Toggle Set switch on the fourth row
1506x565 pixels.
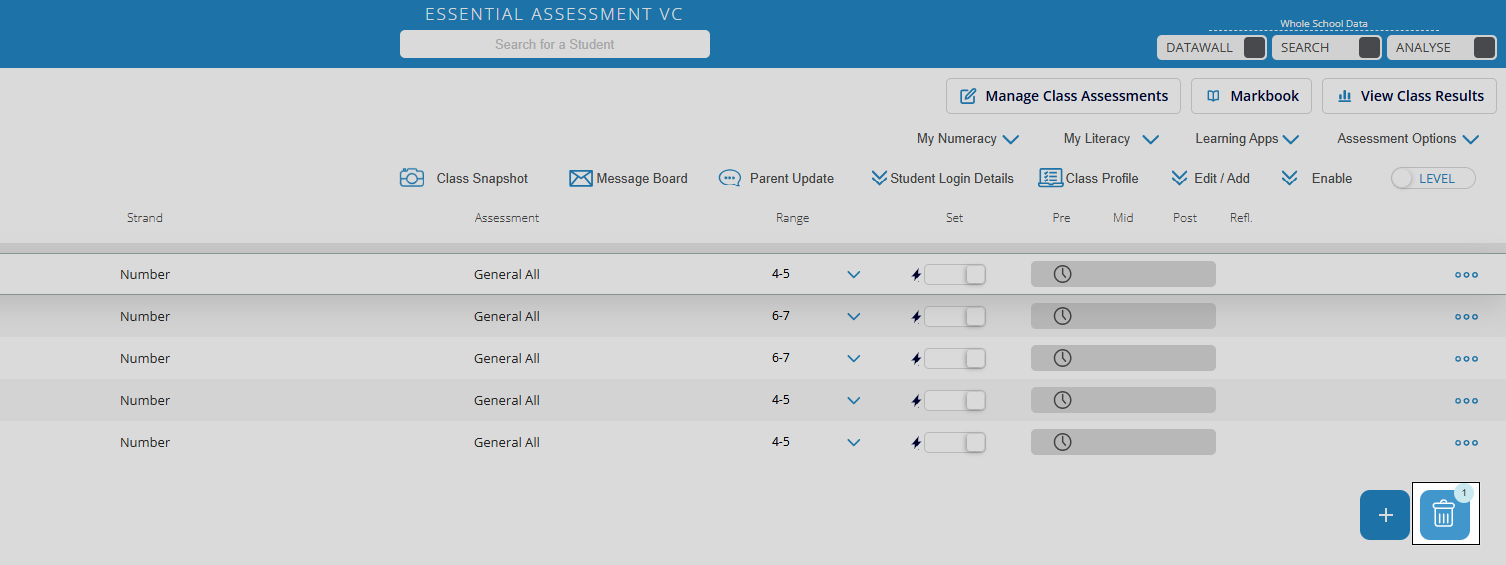(x=955, y=400)
